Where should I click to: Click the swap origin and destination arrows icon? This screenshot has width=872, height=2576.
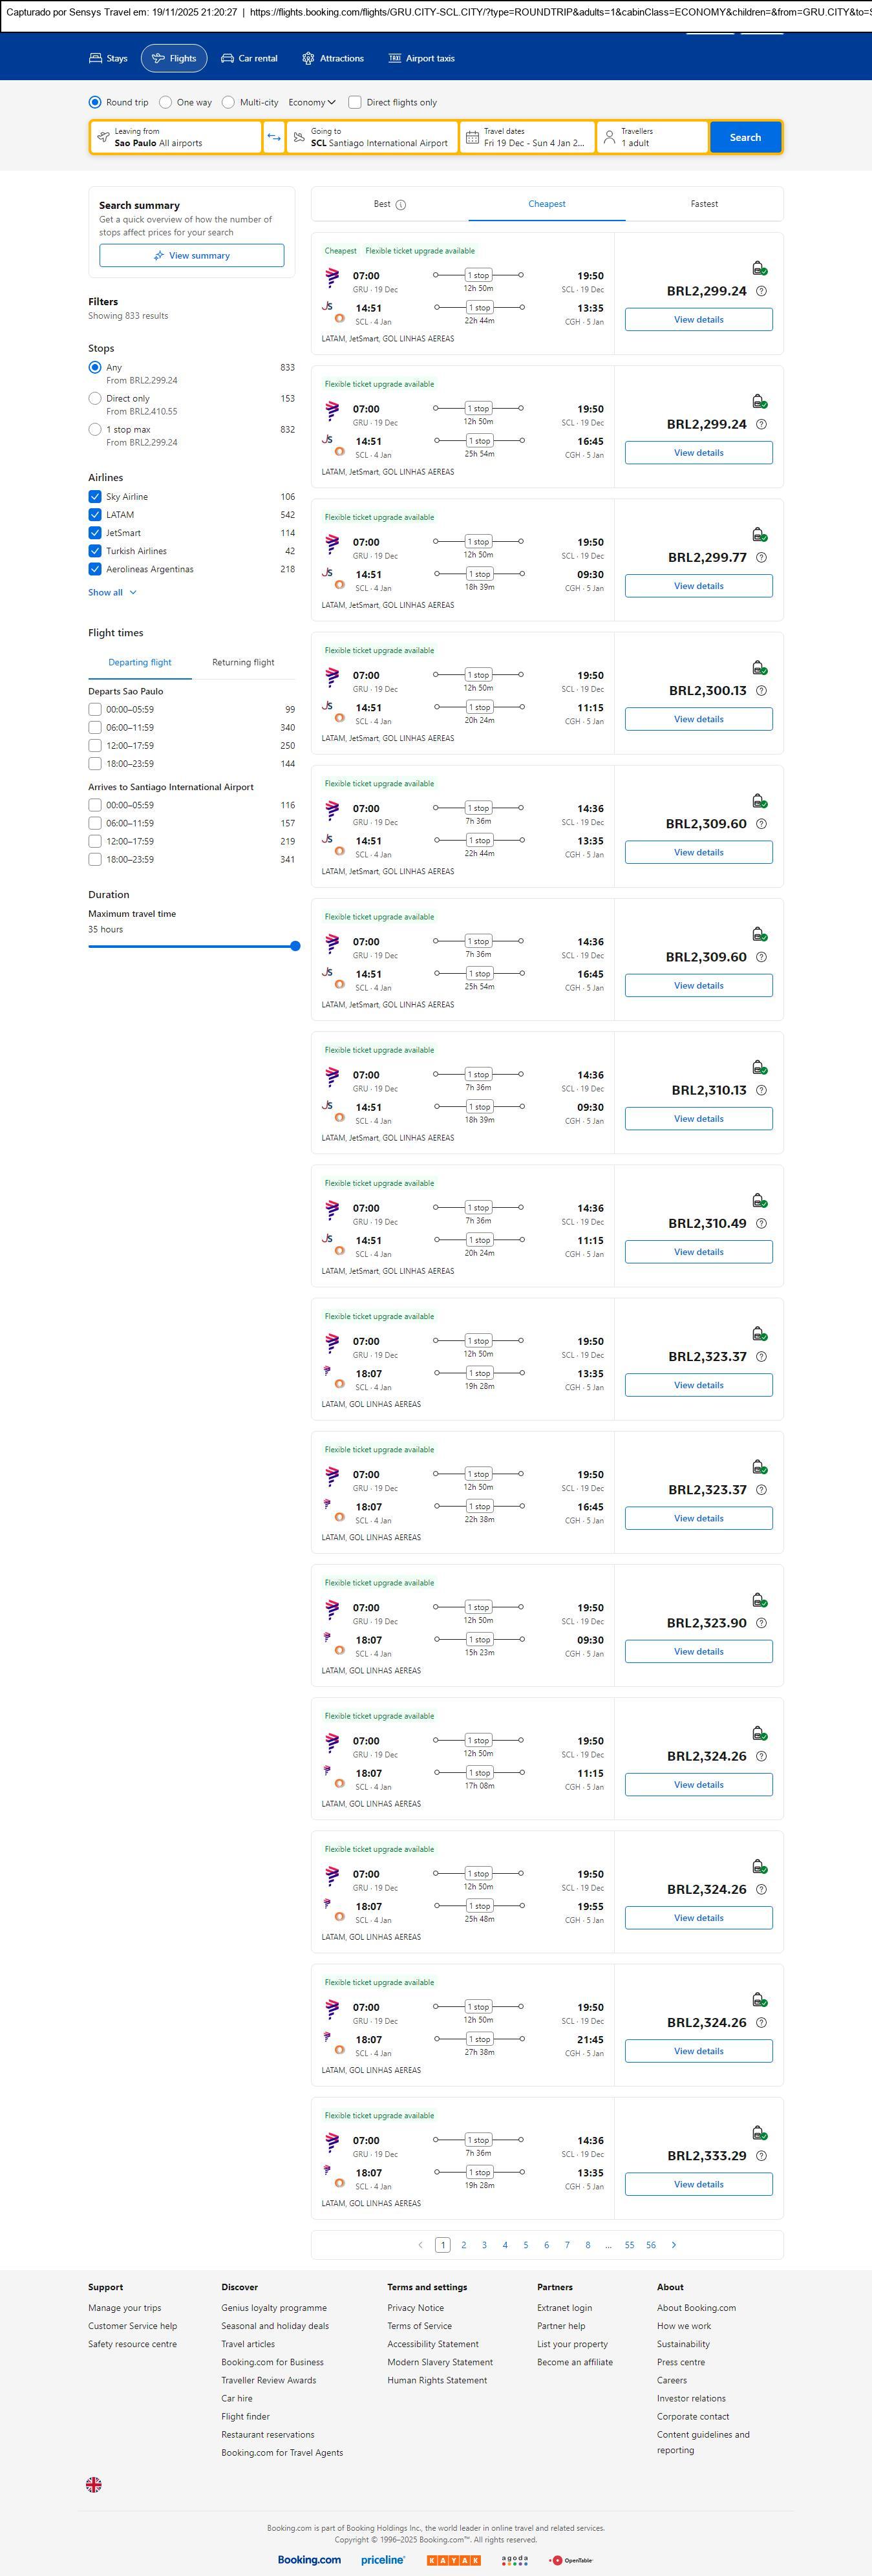pos(273,137)
